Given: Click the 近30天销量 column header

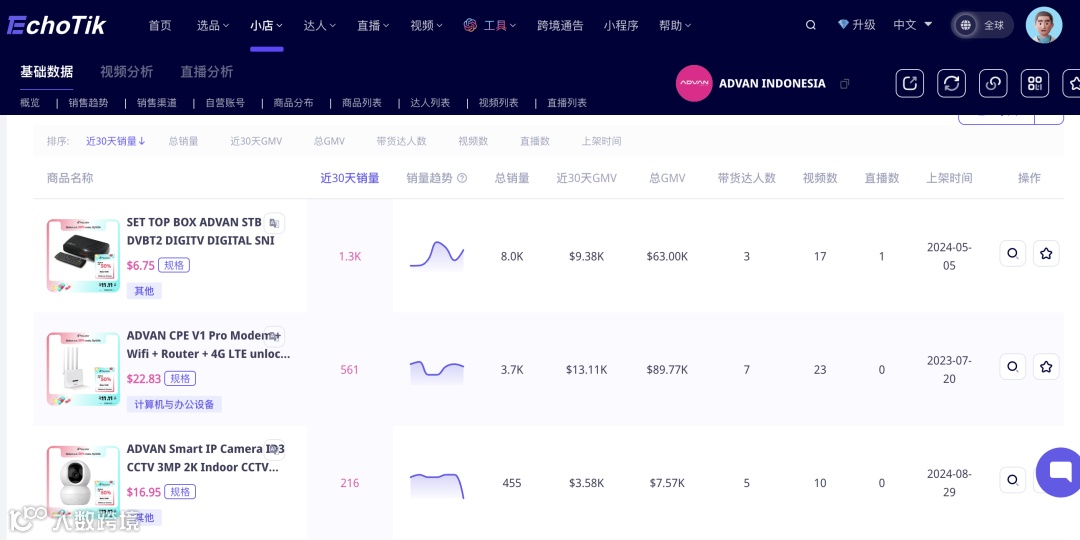Looking at the screenshot, I should [x=350, y=178].
